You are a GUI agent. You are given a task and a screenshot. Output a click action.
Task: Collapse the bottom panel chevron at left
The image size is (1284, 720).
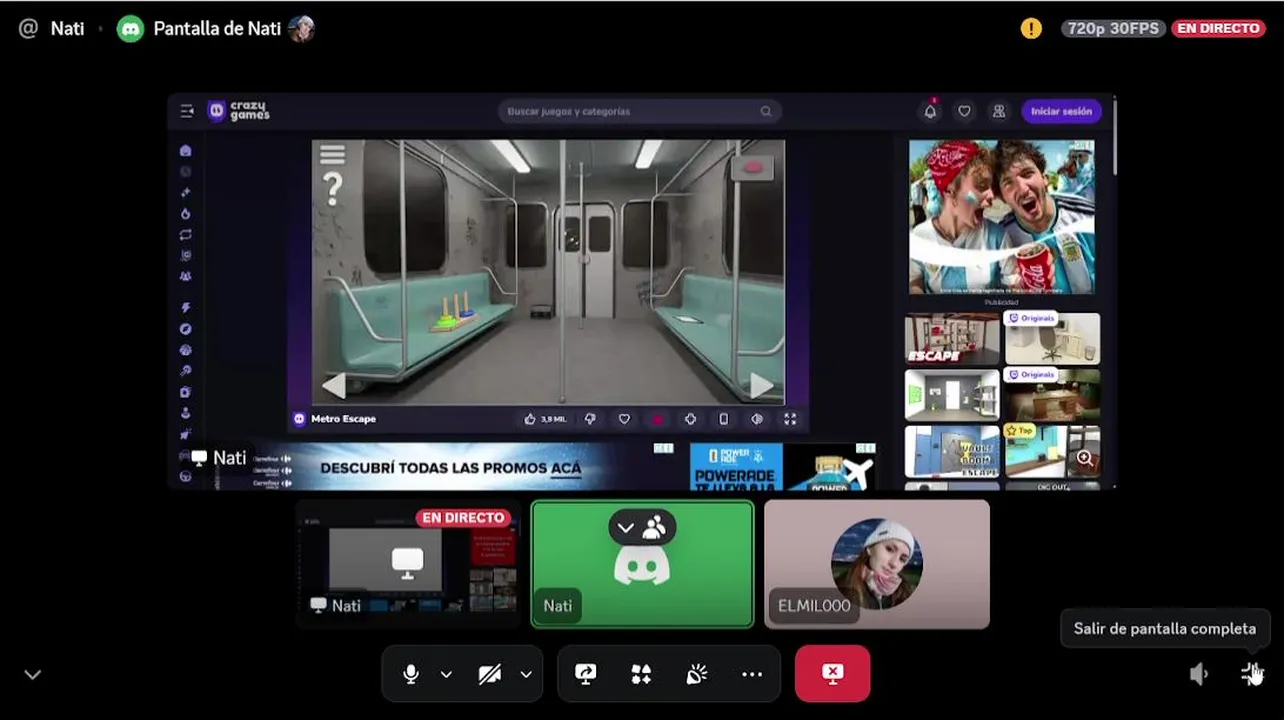33,675
